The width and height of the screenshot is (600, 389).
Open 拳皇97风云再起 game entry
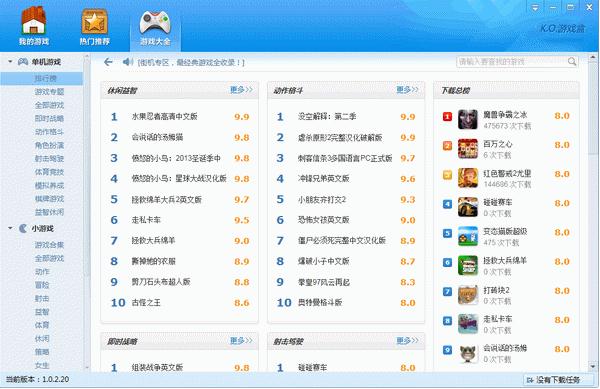pyautogui.click(x=324, y=282)
